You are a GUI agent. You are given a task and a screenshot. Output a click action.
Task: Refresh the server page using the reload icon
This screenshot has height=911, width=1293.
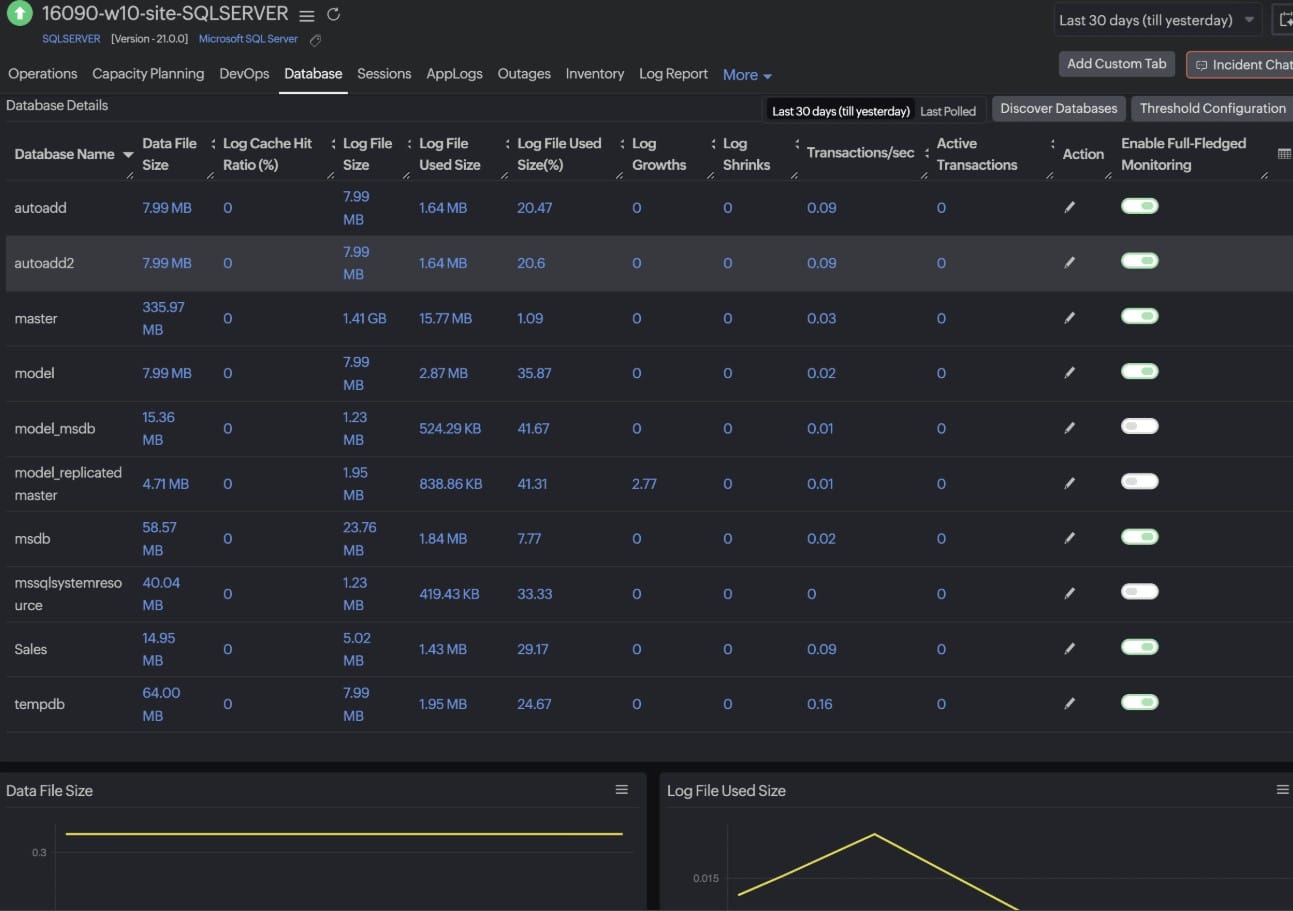333,14
